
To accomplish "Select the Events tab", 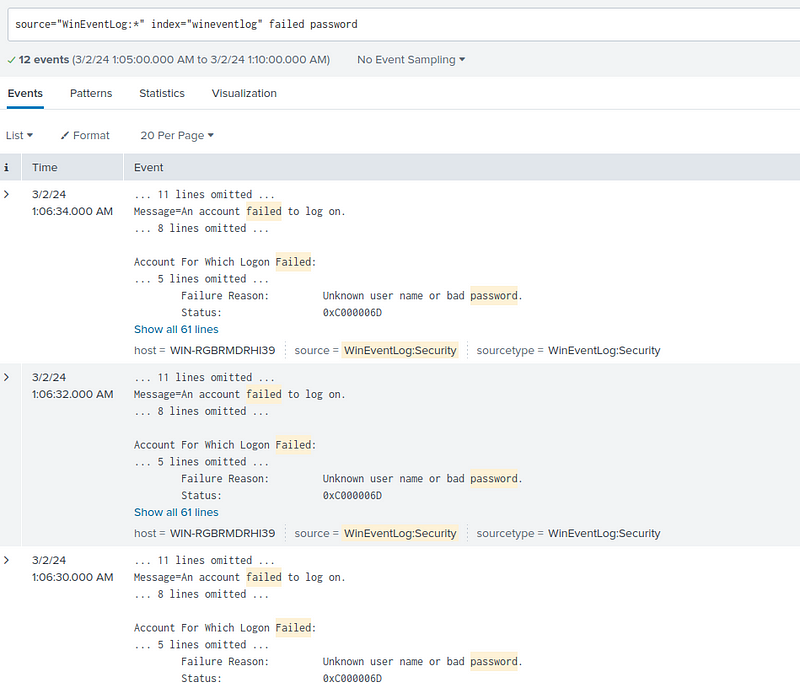I will (25, 93).
